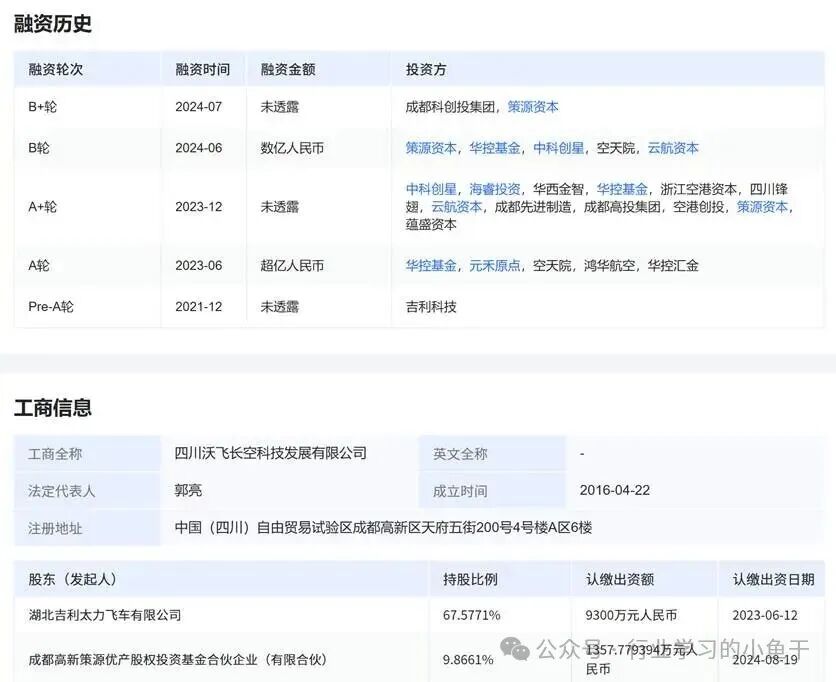Select the B+轮 round cell
836x682 pixels.
pos(43,107)
